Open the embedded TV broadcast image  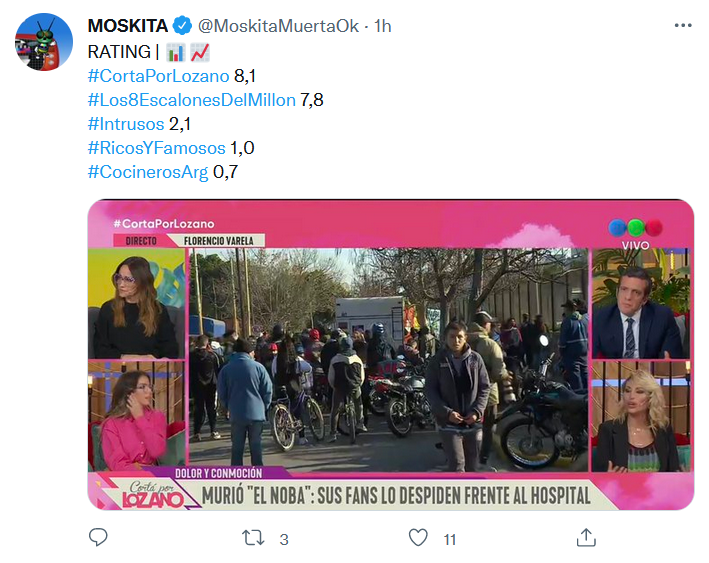pyautogui.click(x=391, y=355)
